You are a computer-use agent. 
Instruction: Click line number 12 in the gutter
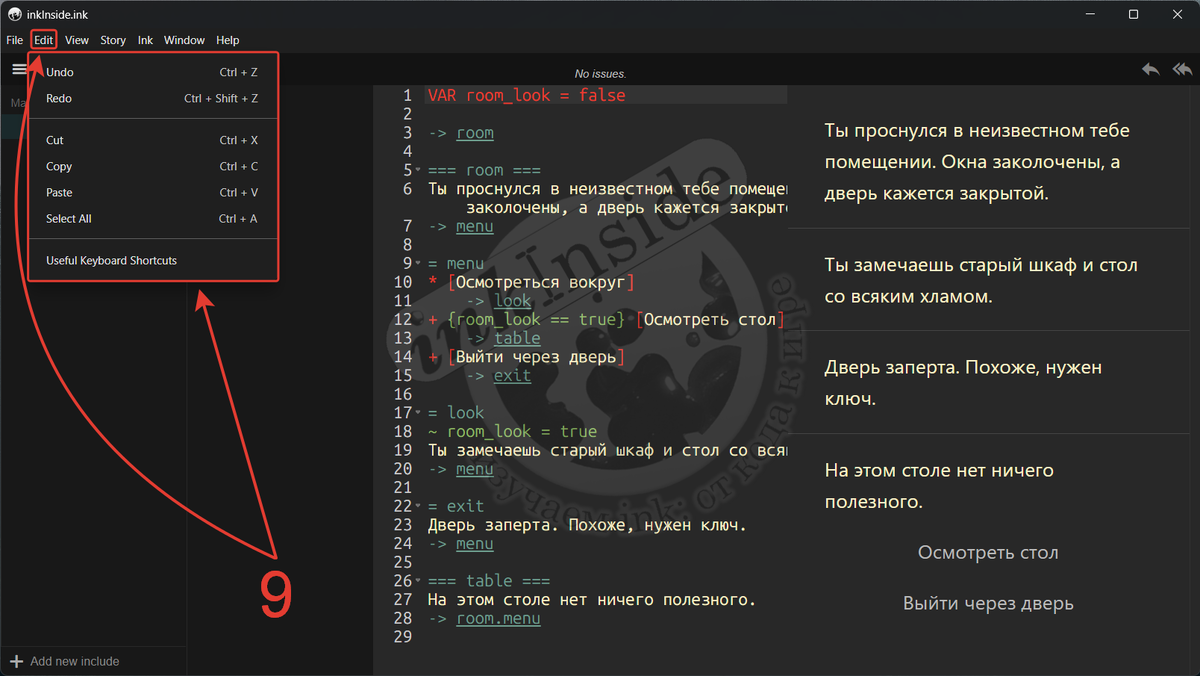(x=402, y=320)
